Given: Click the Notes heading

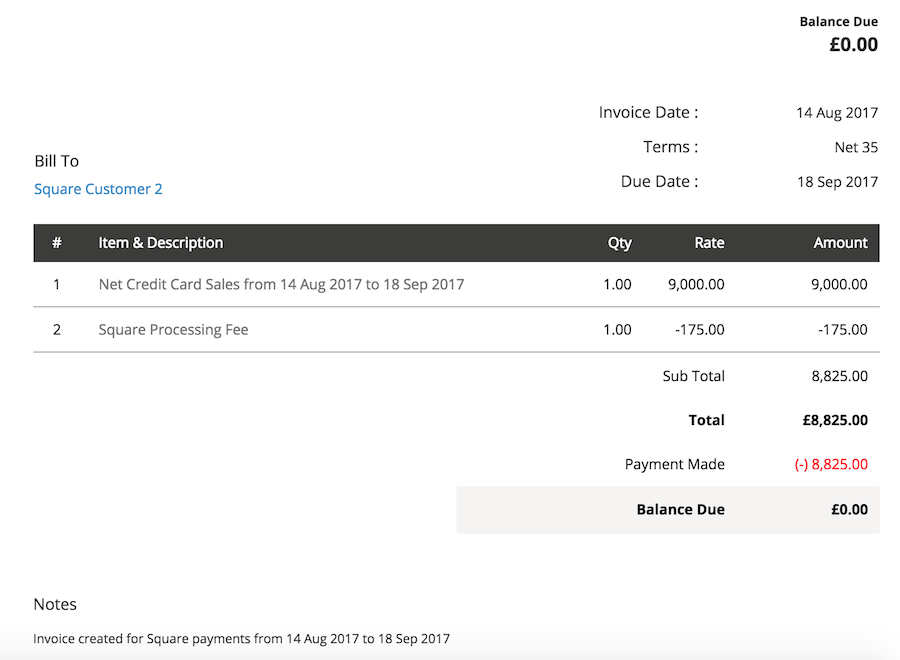Looking at the screenshot, I should point(55,604).
